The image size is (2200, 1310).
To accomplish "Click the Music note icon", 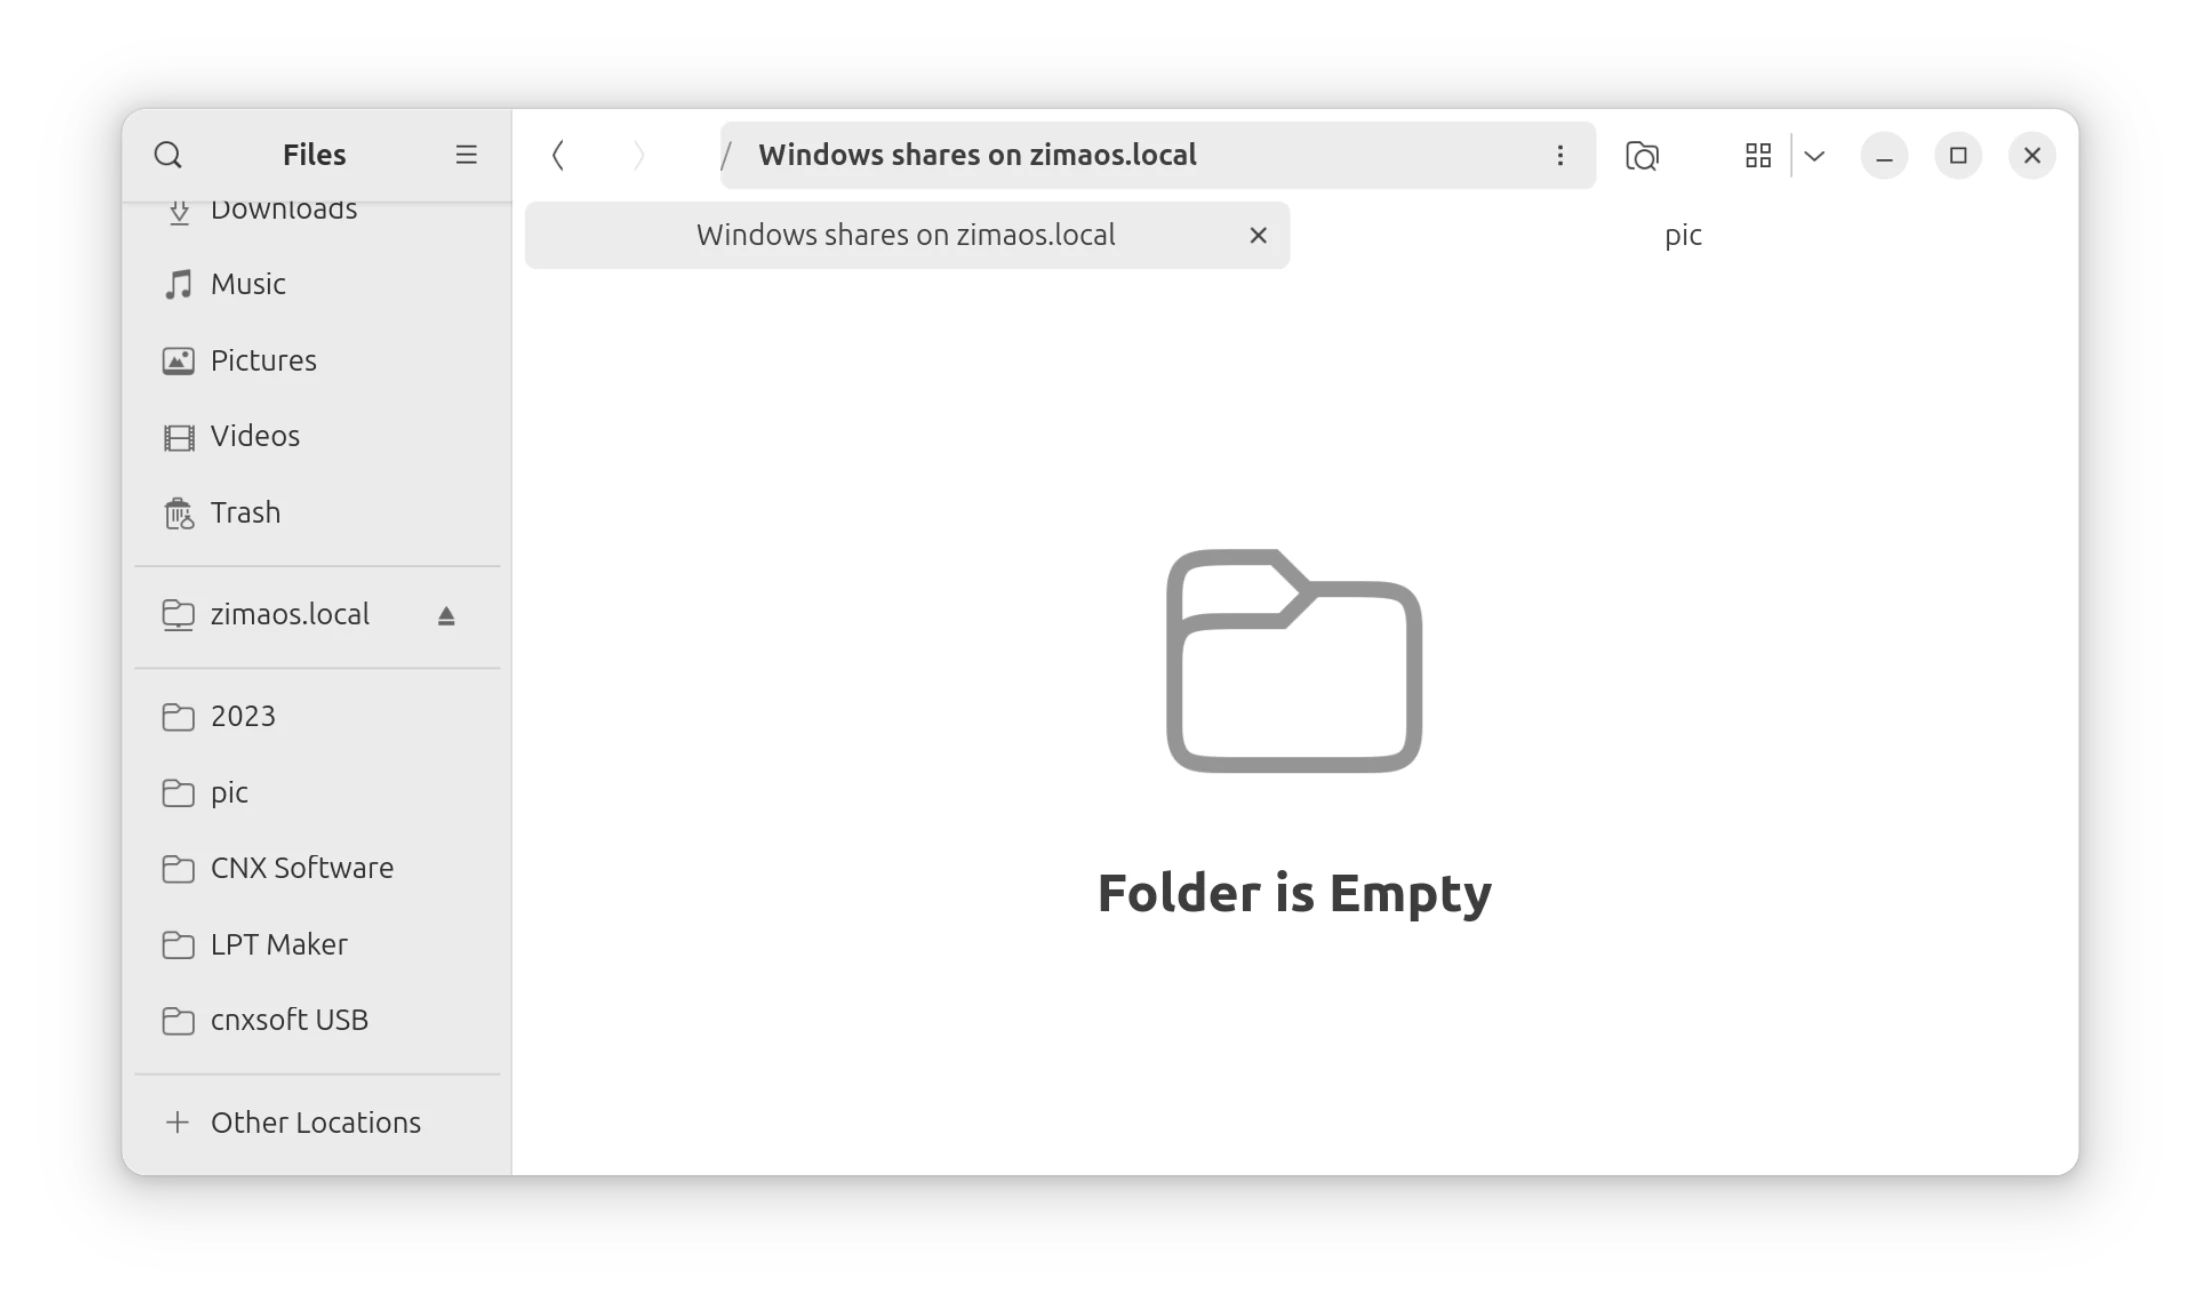I will [x=178, y=284].
